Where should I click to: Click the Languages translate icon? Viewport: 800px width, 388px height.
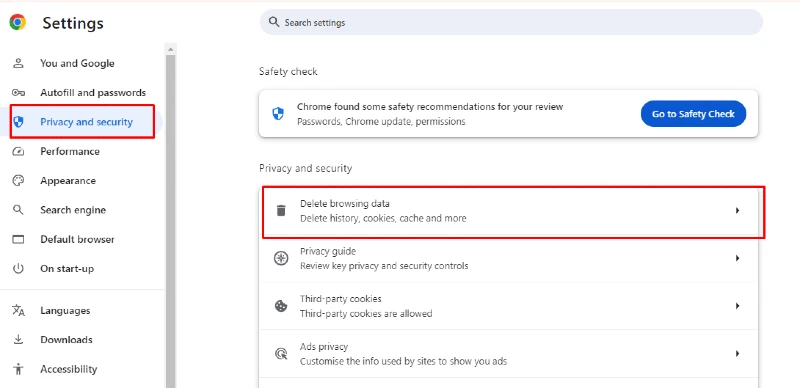pos(18,310)
